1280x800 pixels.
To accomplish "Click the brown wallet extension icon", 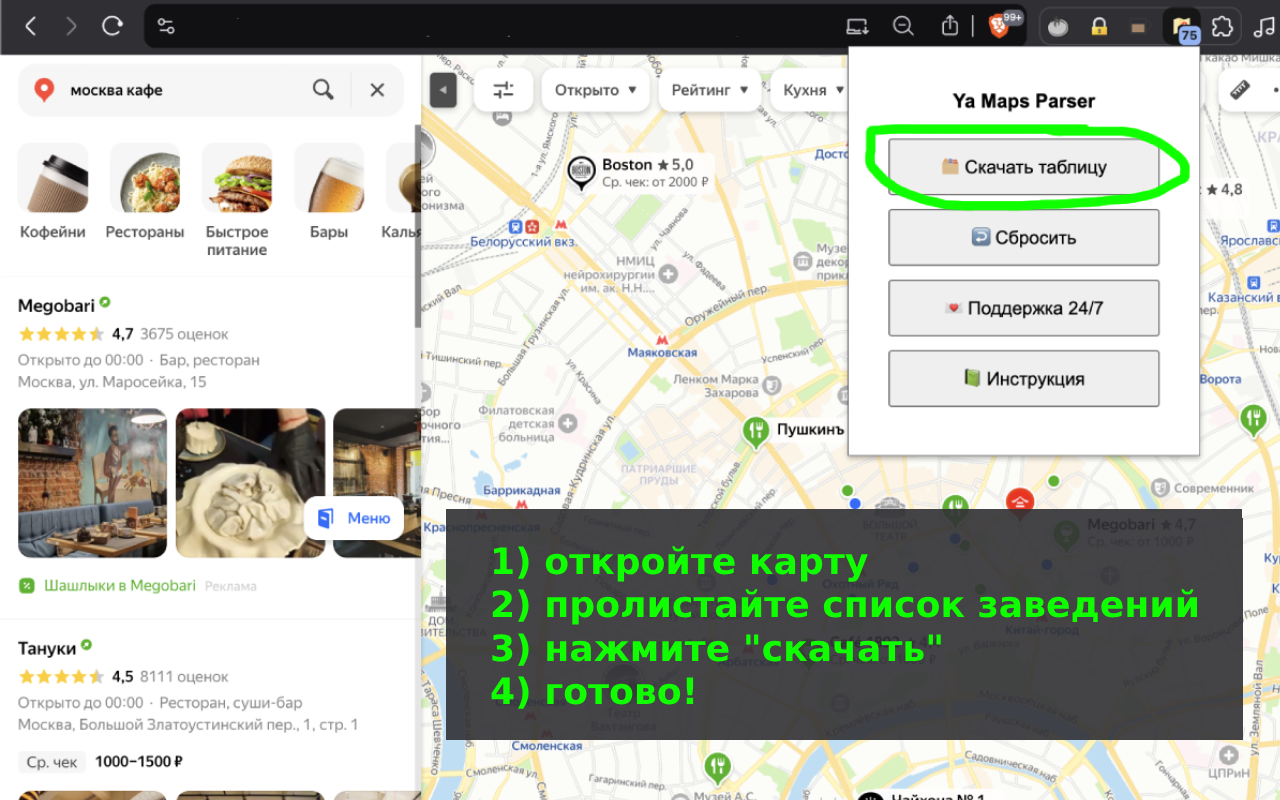I will click(1138, 27).
